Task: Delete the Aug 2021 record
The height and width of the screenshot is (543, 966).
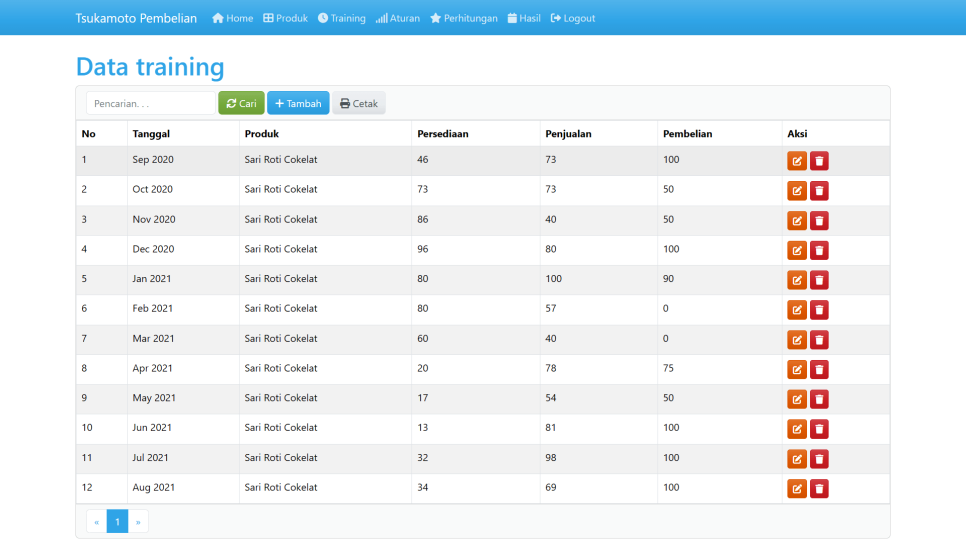Action: tap(819, 488)
